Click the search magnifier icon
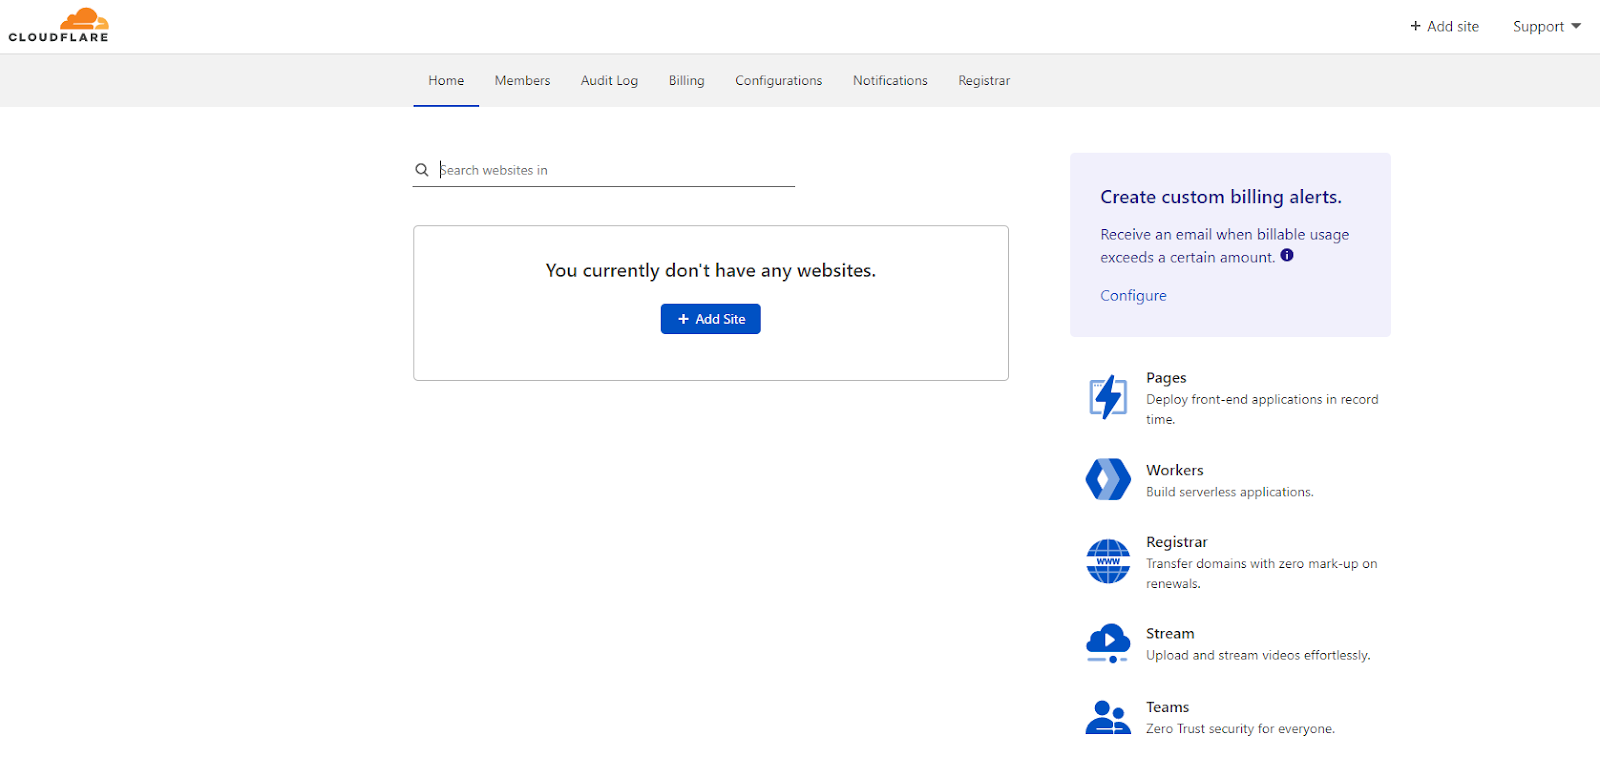This screenshot has width=1600, height=757. click(422, 170)
